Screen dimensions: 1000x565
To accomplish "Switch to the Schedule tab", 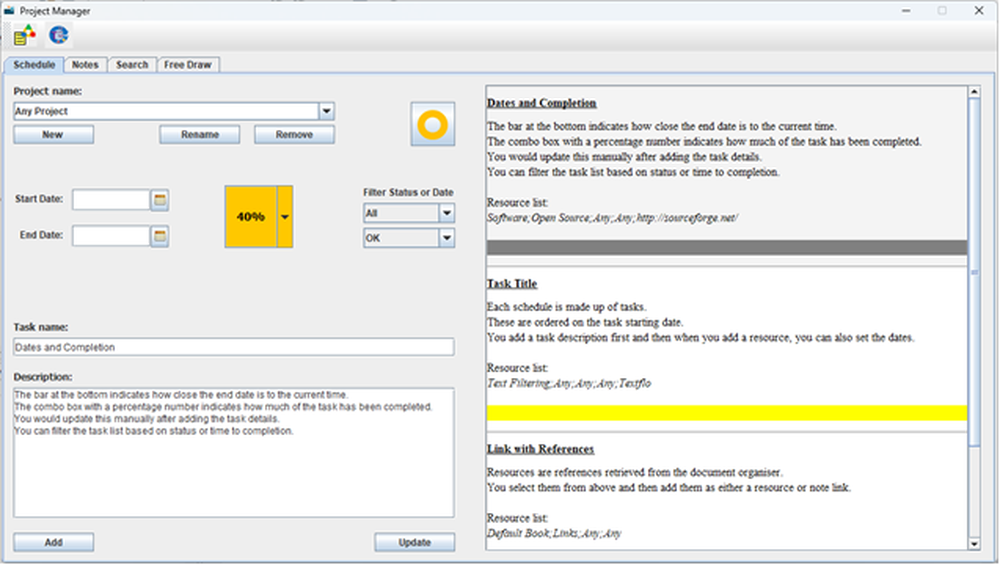I will pos(34,64).
